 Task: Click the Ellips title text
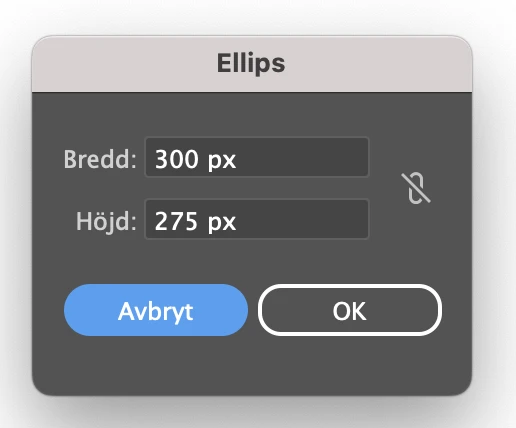click(x=251, y=63)
